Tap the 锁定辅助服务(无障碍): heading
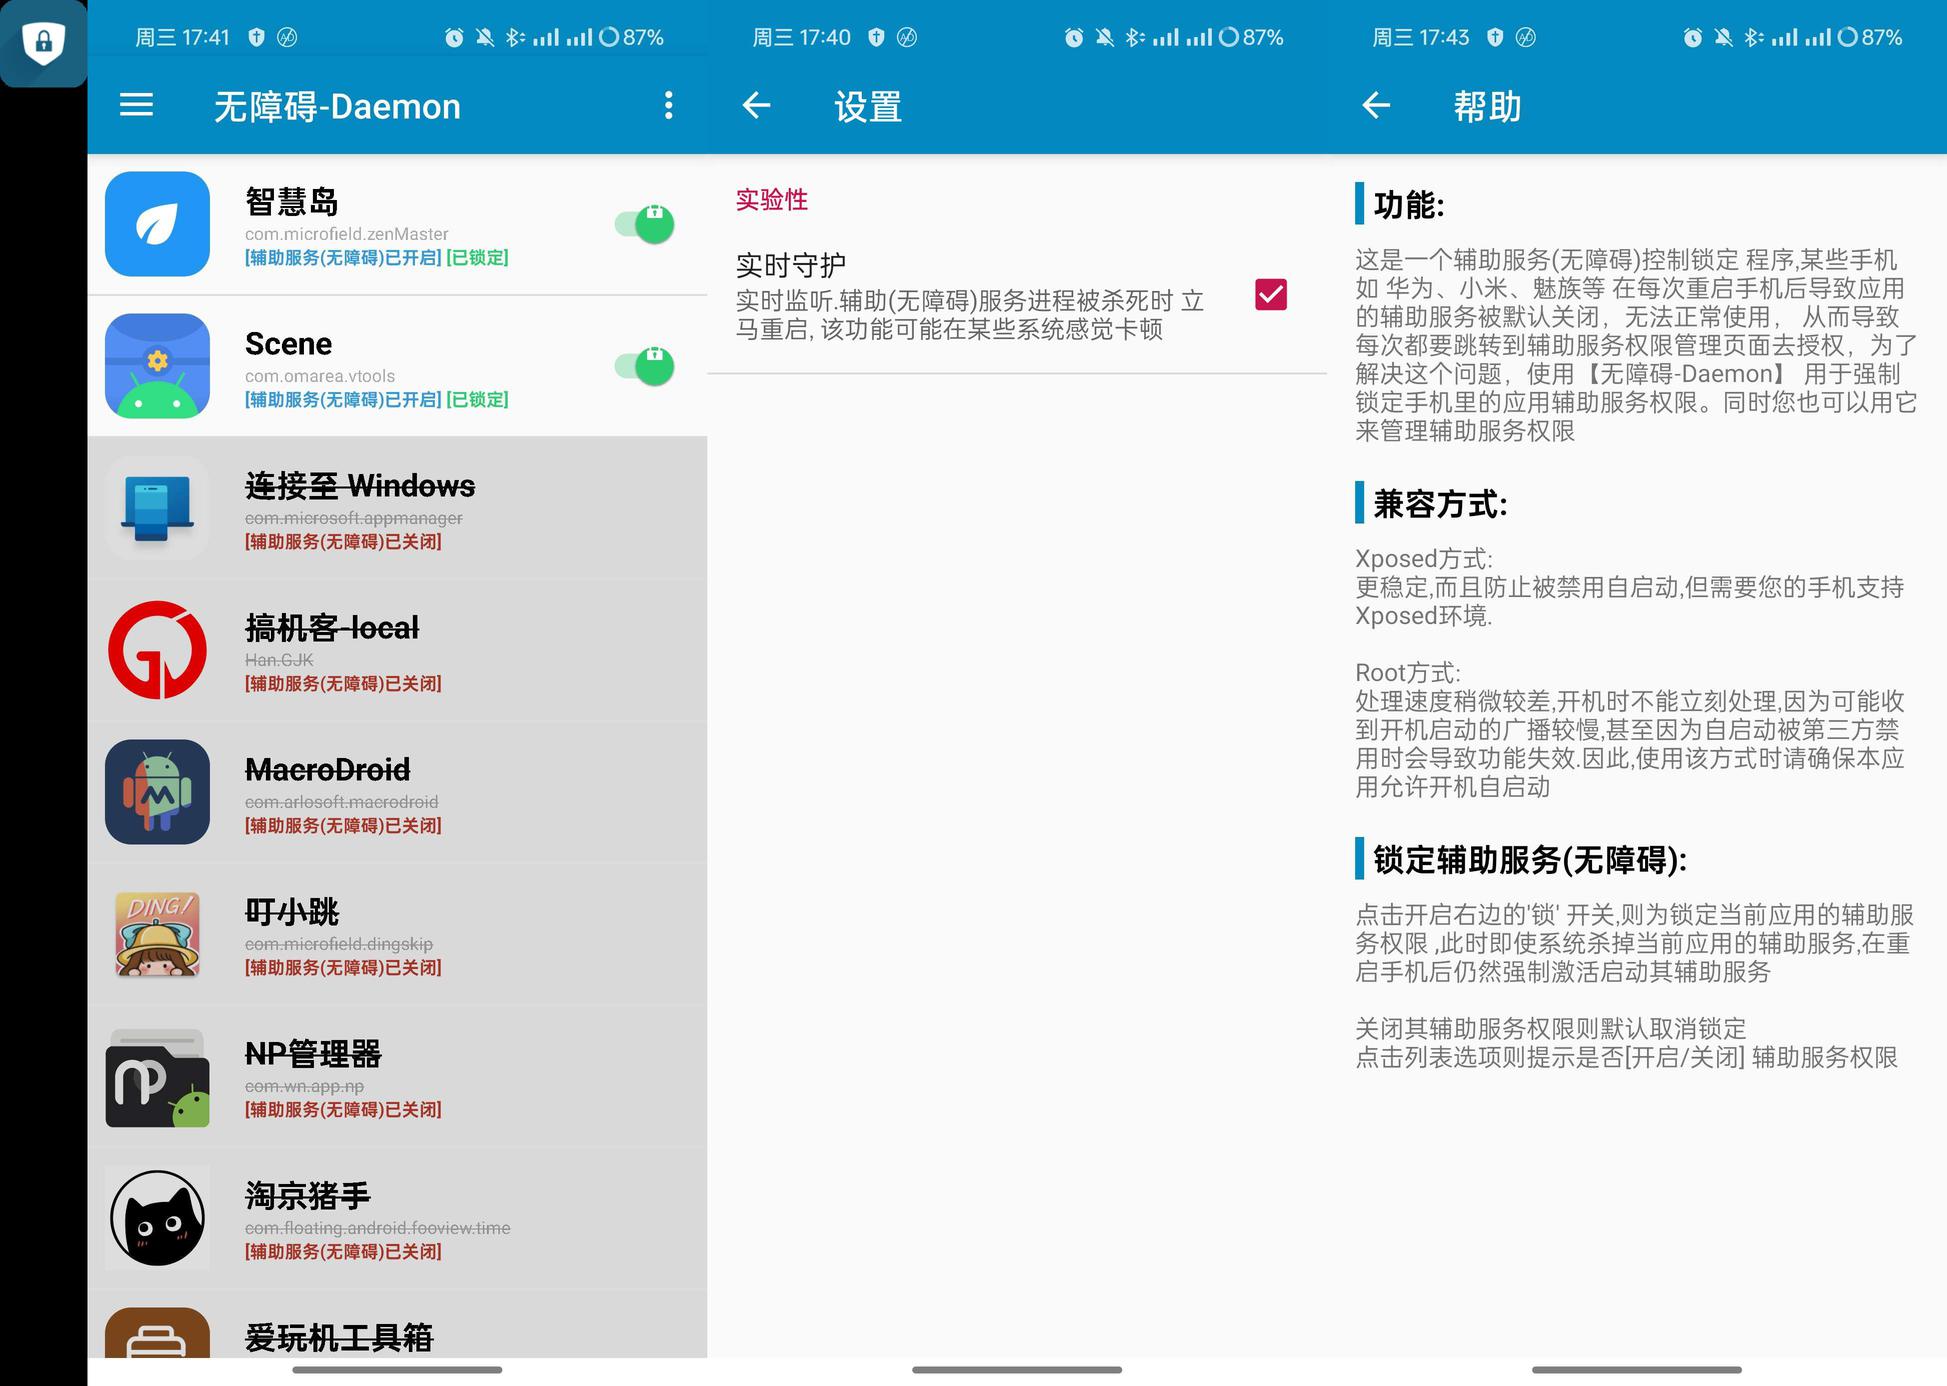 click(1530, 860)
